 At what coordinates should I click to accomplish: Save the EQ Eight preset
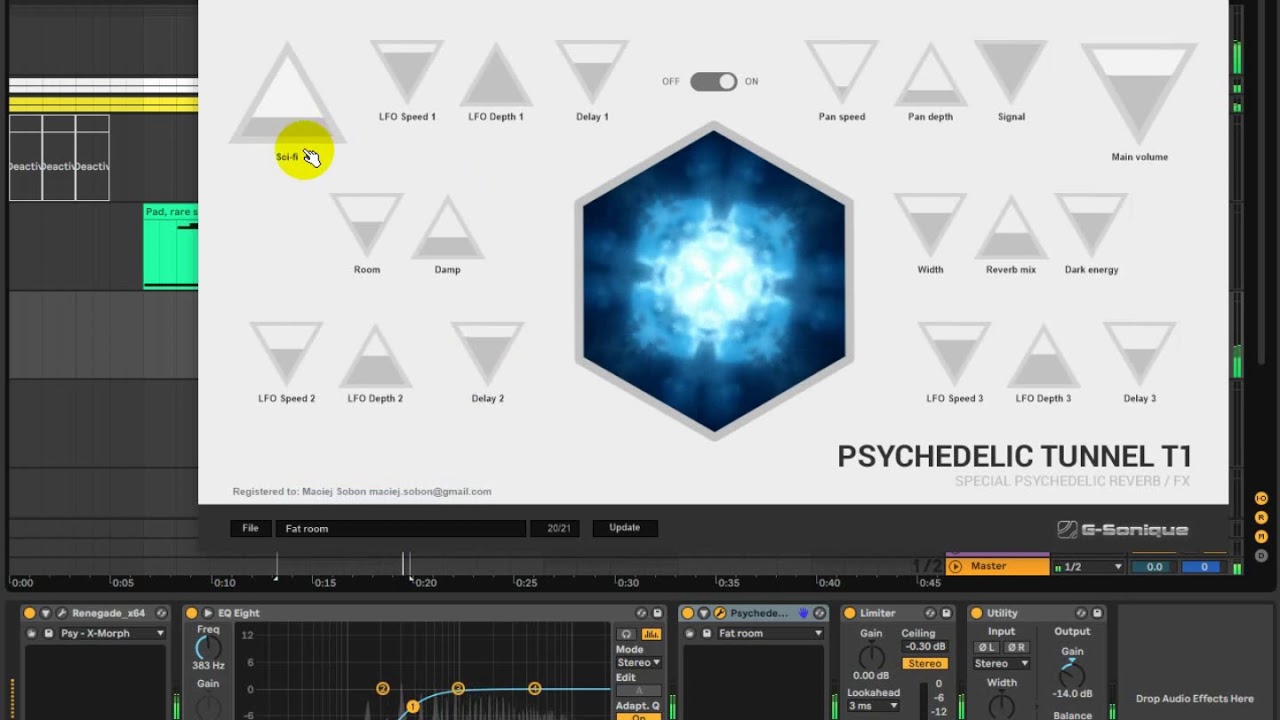coord(657,613)
